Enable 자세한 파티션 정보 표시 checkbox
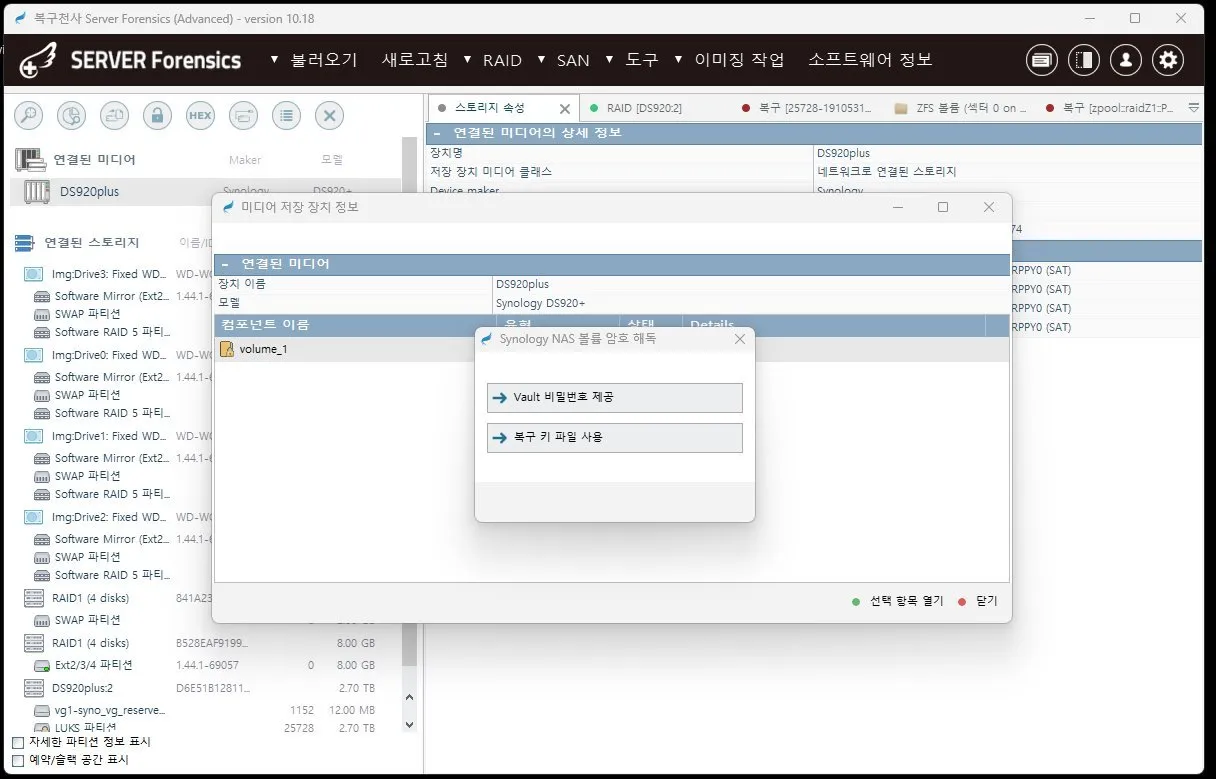Image resolution: width=1216 pixels, height=779 pixels. pyautogui.click(x=17, y=743)
